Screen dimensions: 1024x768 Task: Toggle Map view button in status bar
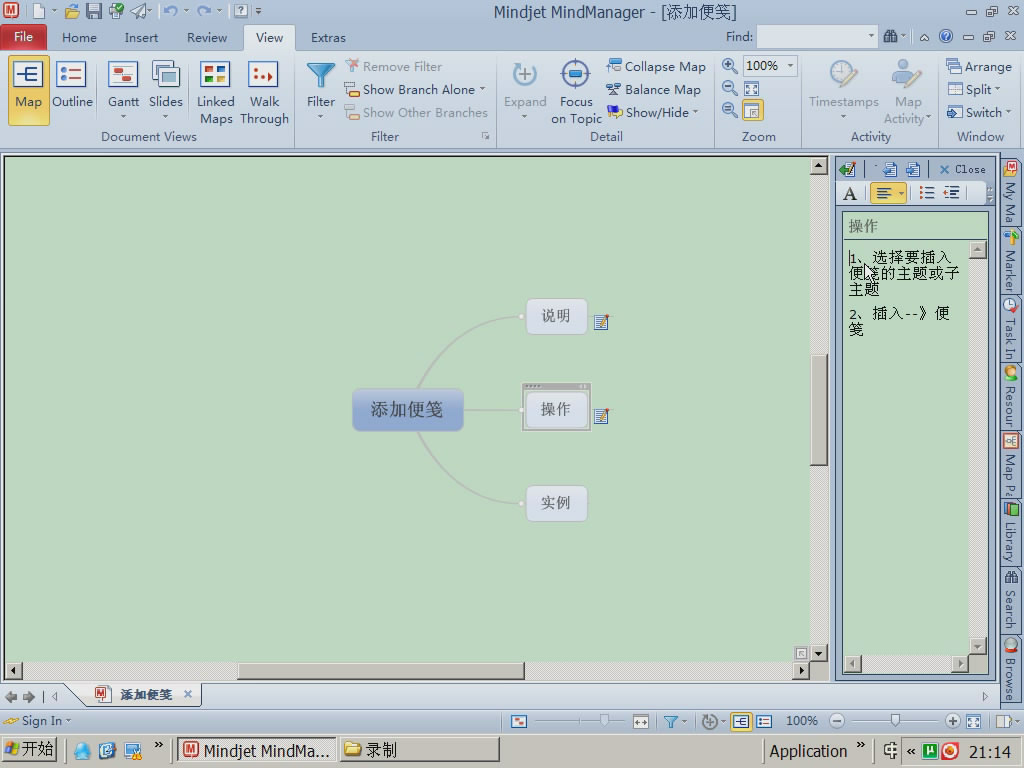click(x=741, y=721)
